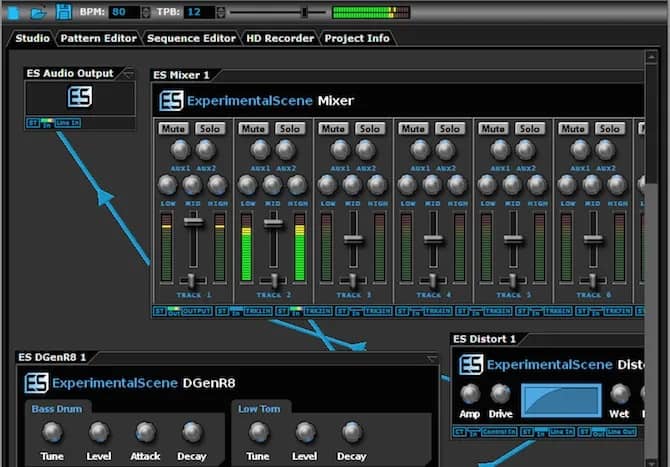Image resolution: width=670 pixels, height=467 pixels.
Task: Click Track 1 volume fader handle
Action: [194, 222]
